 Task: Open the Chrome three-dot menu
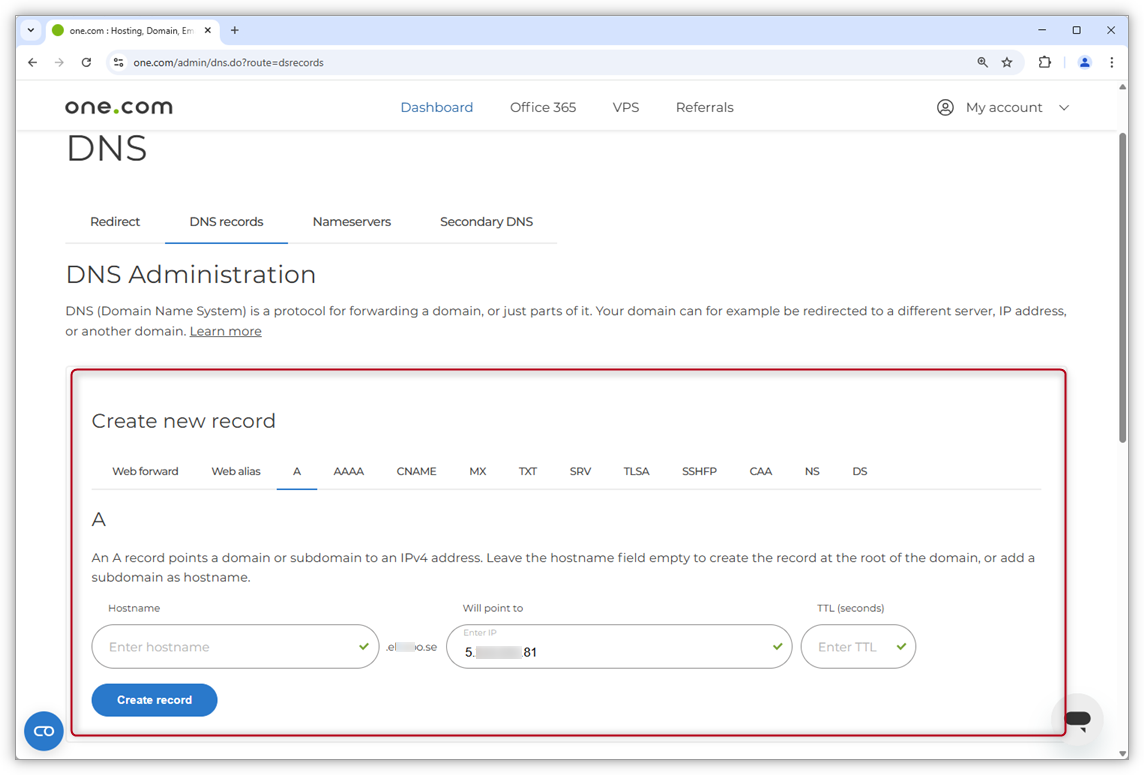point(1112,62)
